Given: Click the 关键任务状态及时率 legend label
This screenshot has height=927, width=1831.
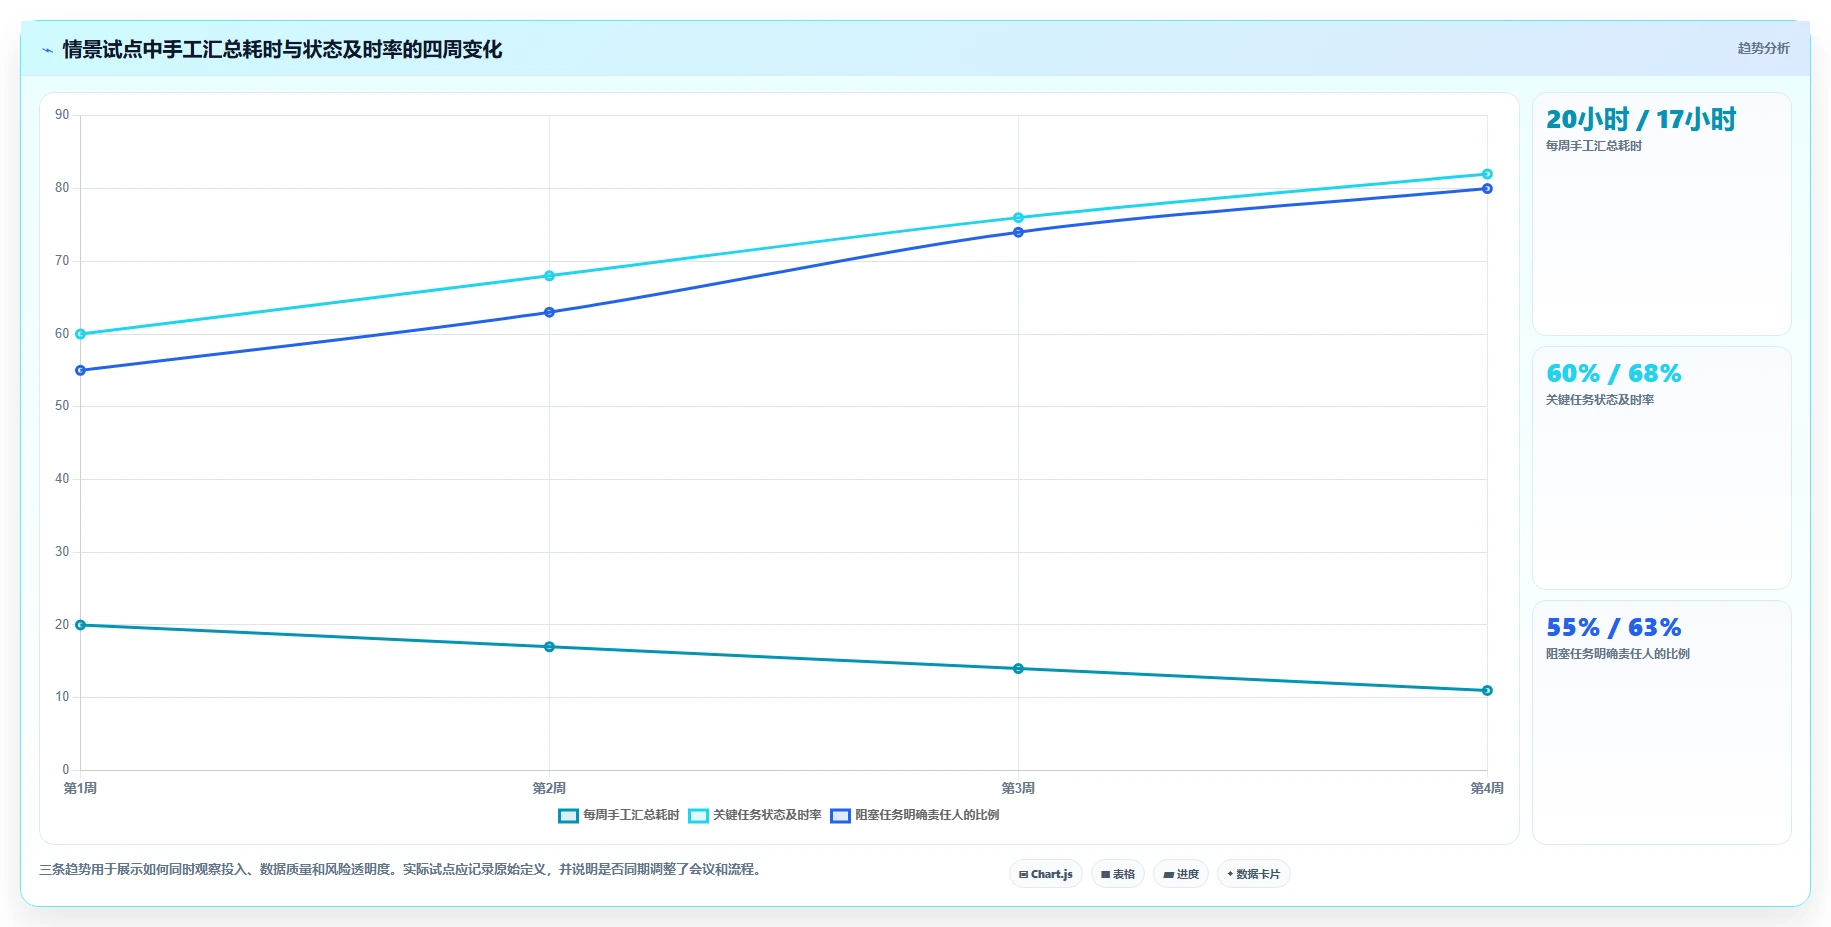Looking at the screenshot, I should 767,815.
